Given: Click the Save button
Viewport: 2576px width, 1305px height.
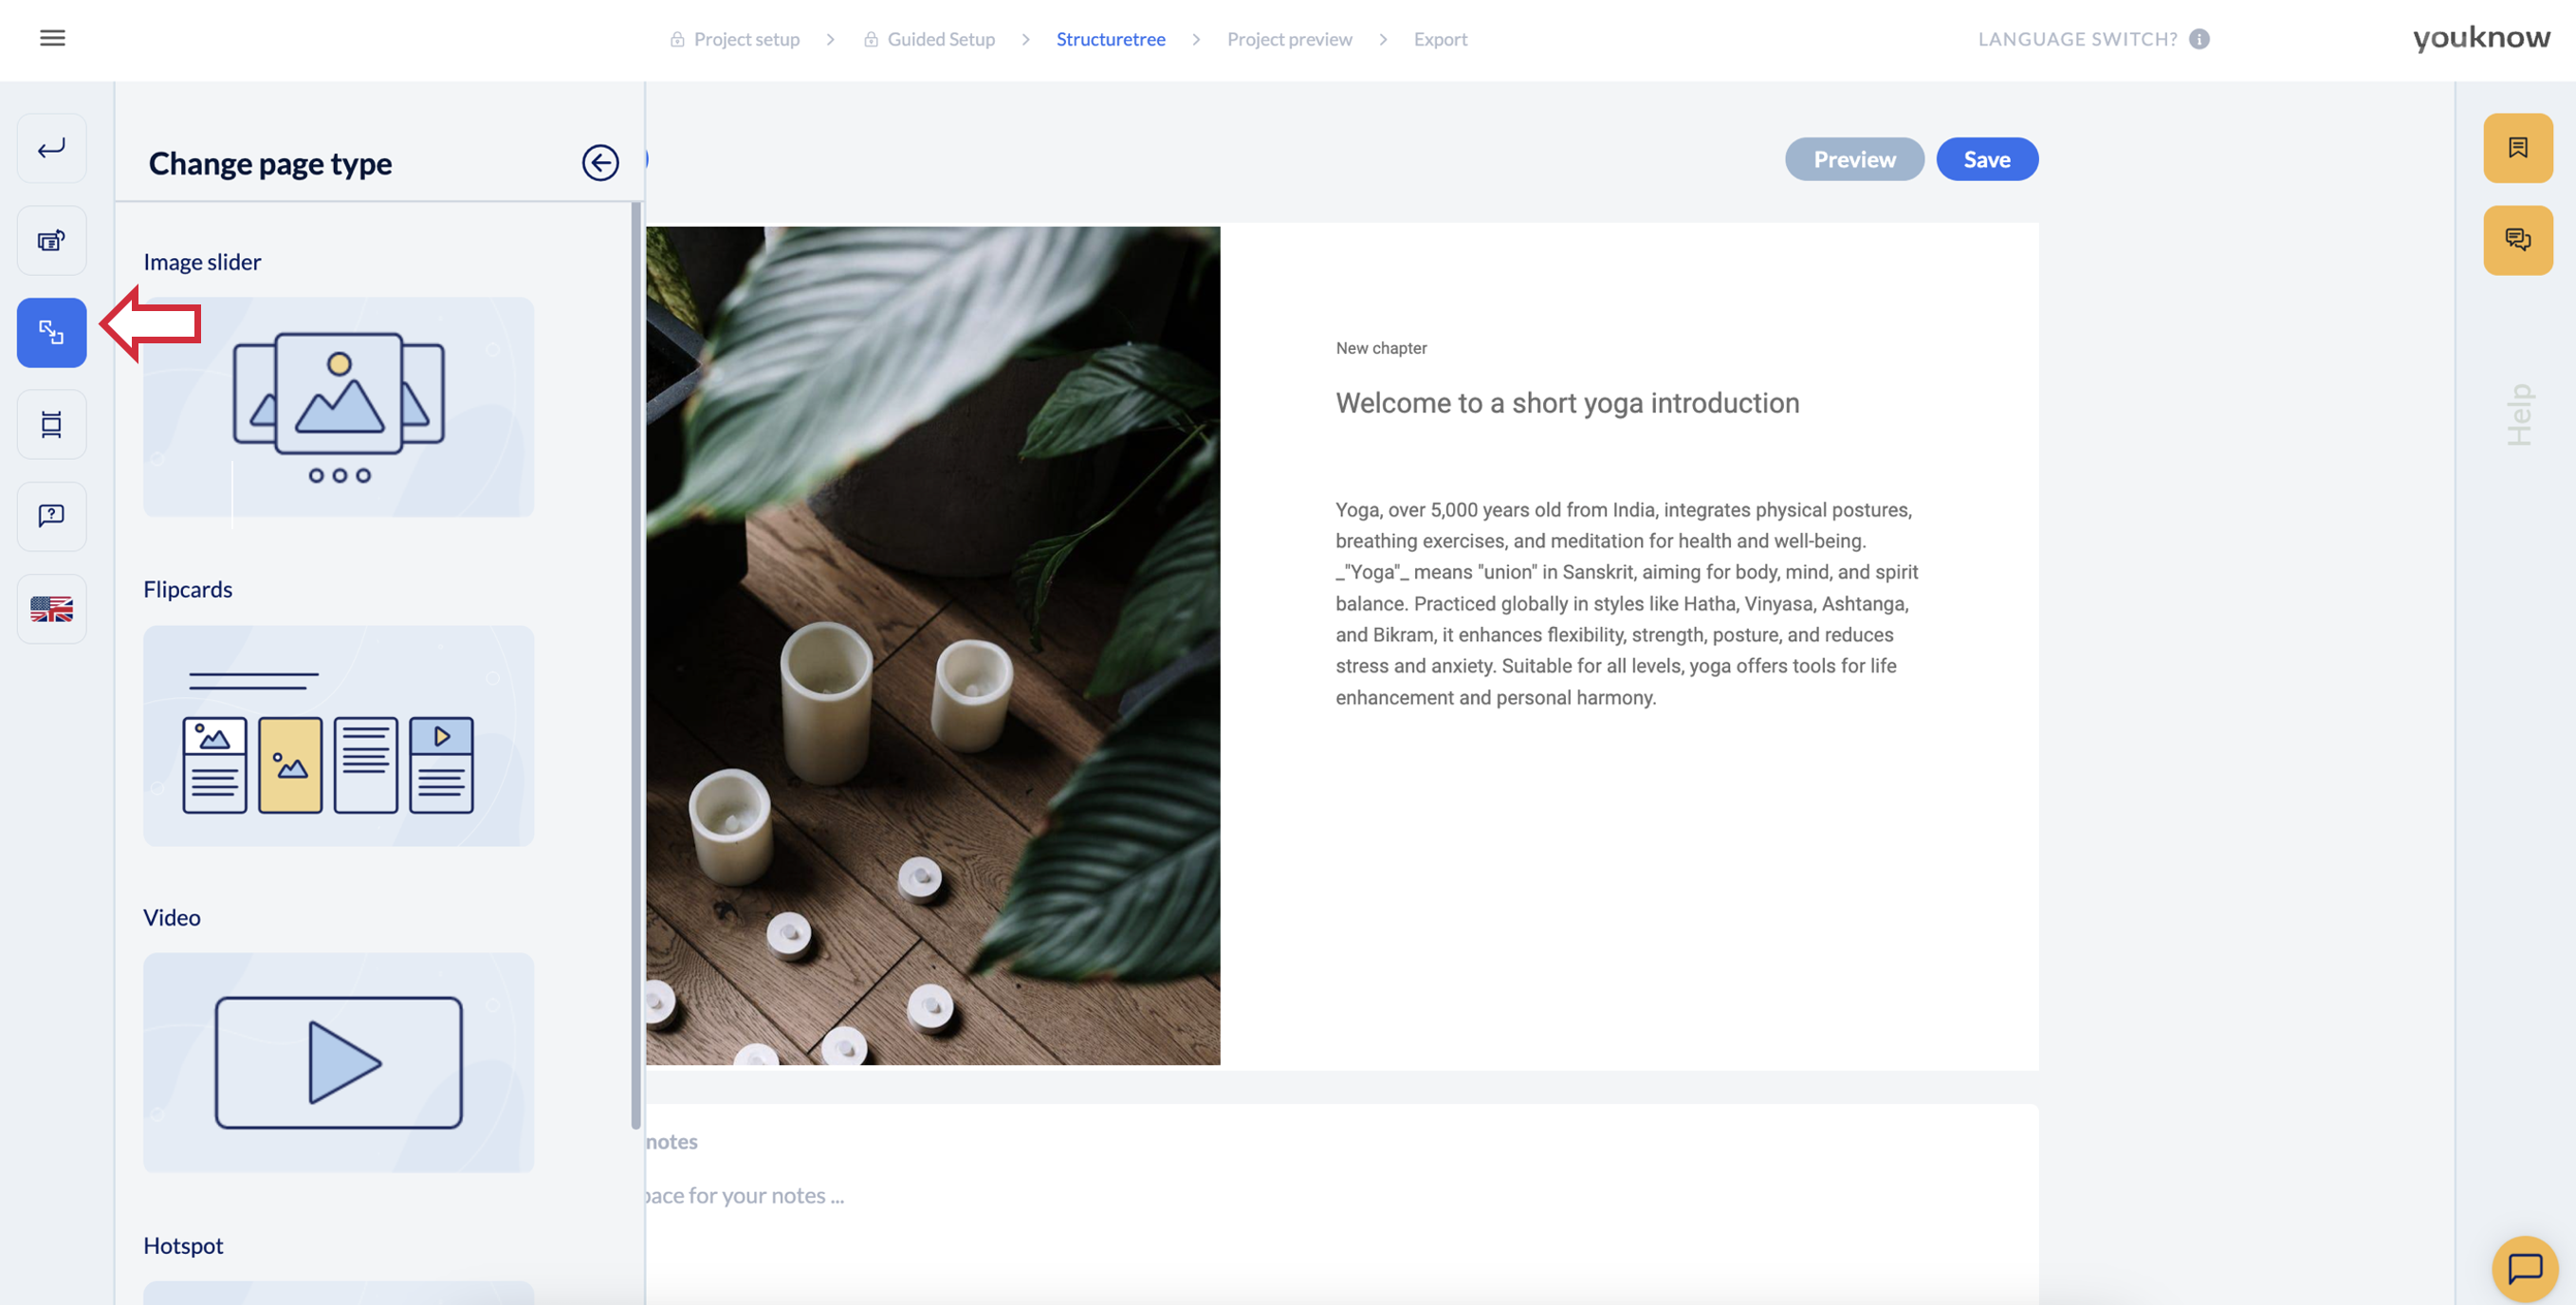Looking at the screenshot, I should tap(1986, 160).
